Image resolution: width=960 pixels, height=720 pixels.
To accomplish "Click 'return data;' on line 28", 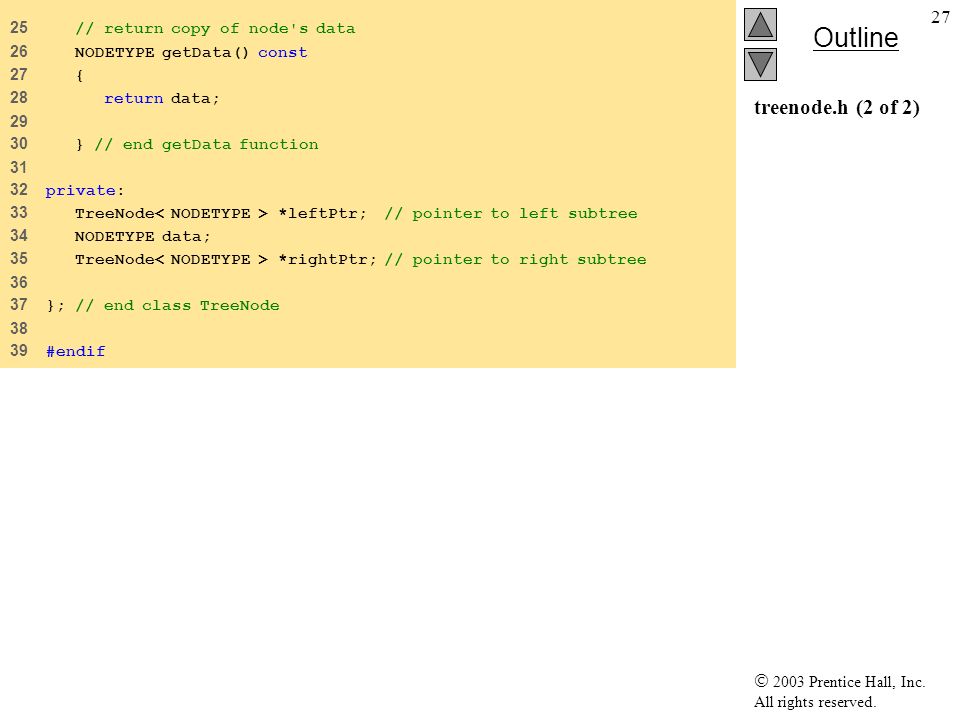I will pyautogui.click(x=162, y=99).
